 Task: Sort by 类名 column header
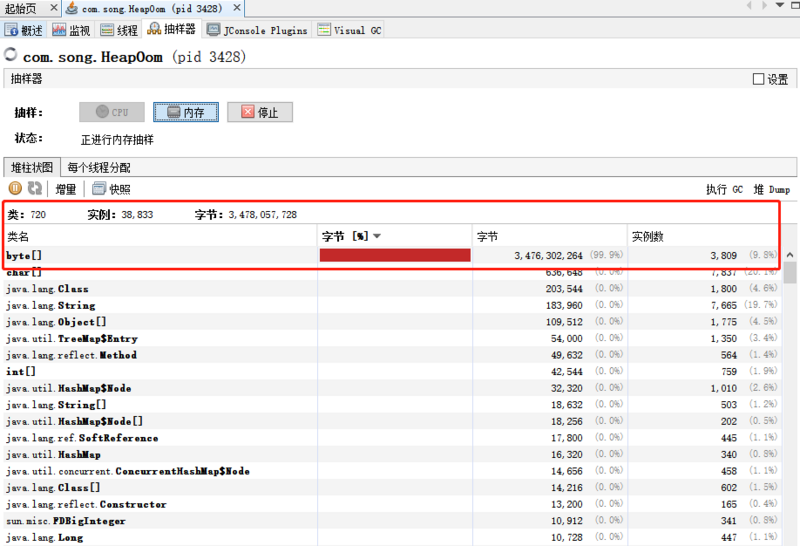(160, 236)
